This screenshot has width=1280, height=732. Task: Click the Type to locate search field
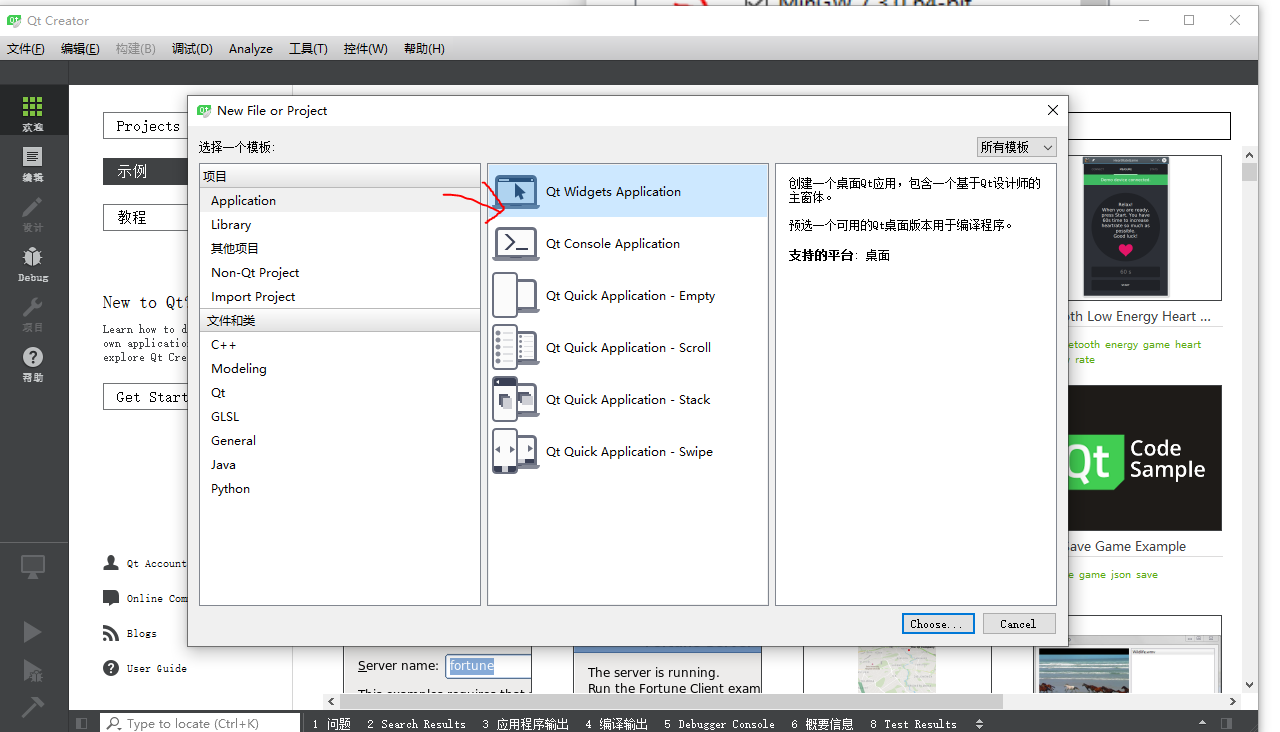pyautogui.click(x=200, y=723)
